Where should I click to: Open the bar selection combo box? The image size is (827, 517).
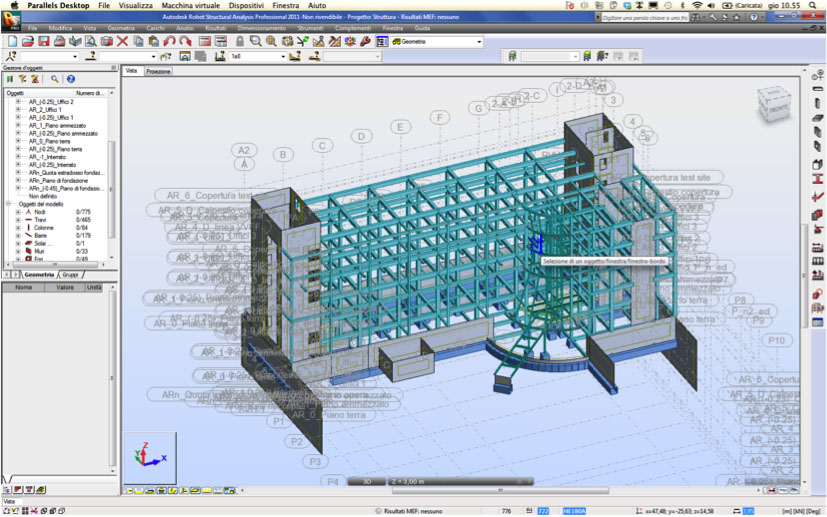coord(153,56)
